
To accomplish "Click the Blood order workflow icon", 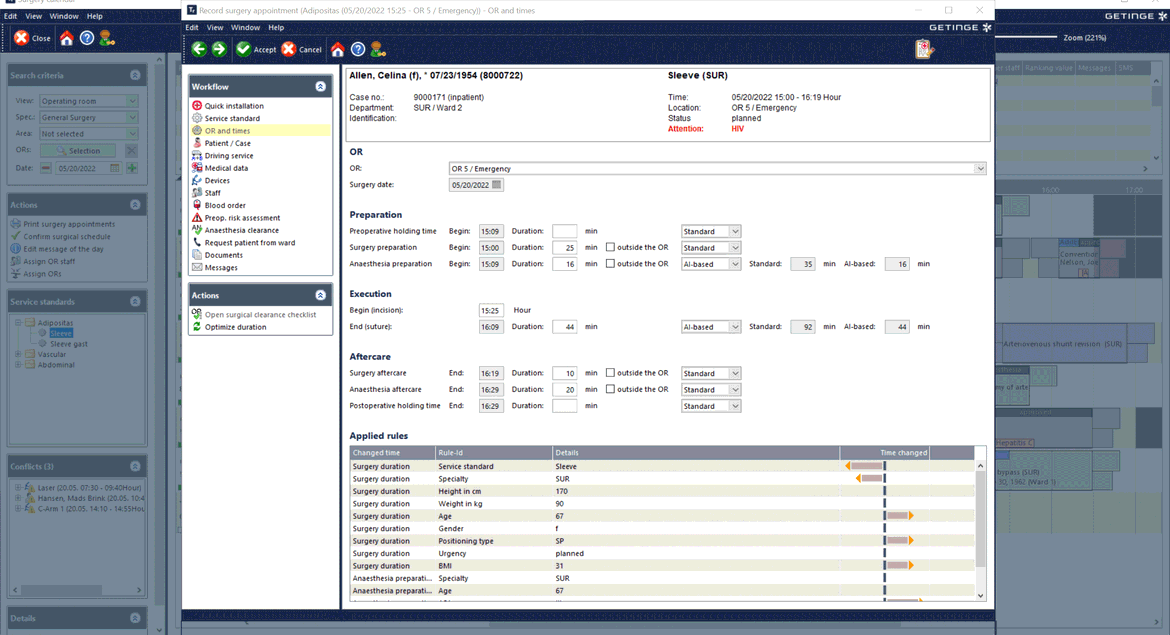I will coord(197,205).
